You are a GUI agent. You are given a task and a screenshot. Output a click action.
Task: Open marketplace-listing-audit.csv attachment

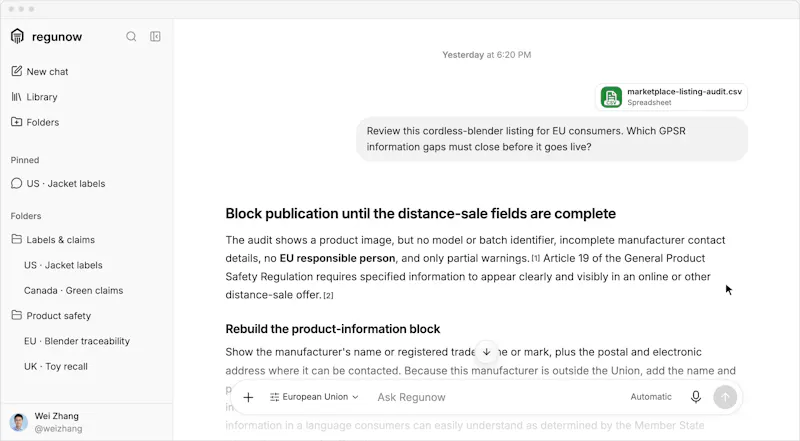click(x=671, y=96)
